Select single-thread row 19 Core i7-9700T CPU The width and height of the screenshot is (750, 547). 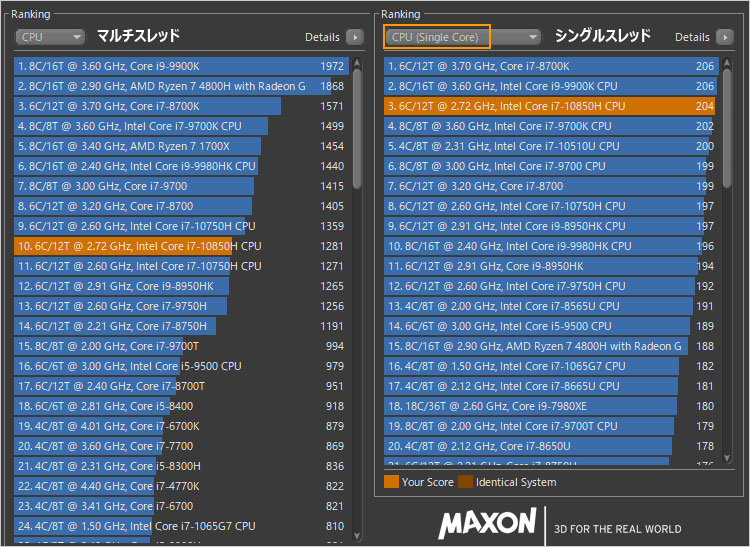pos(551,426)
